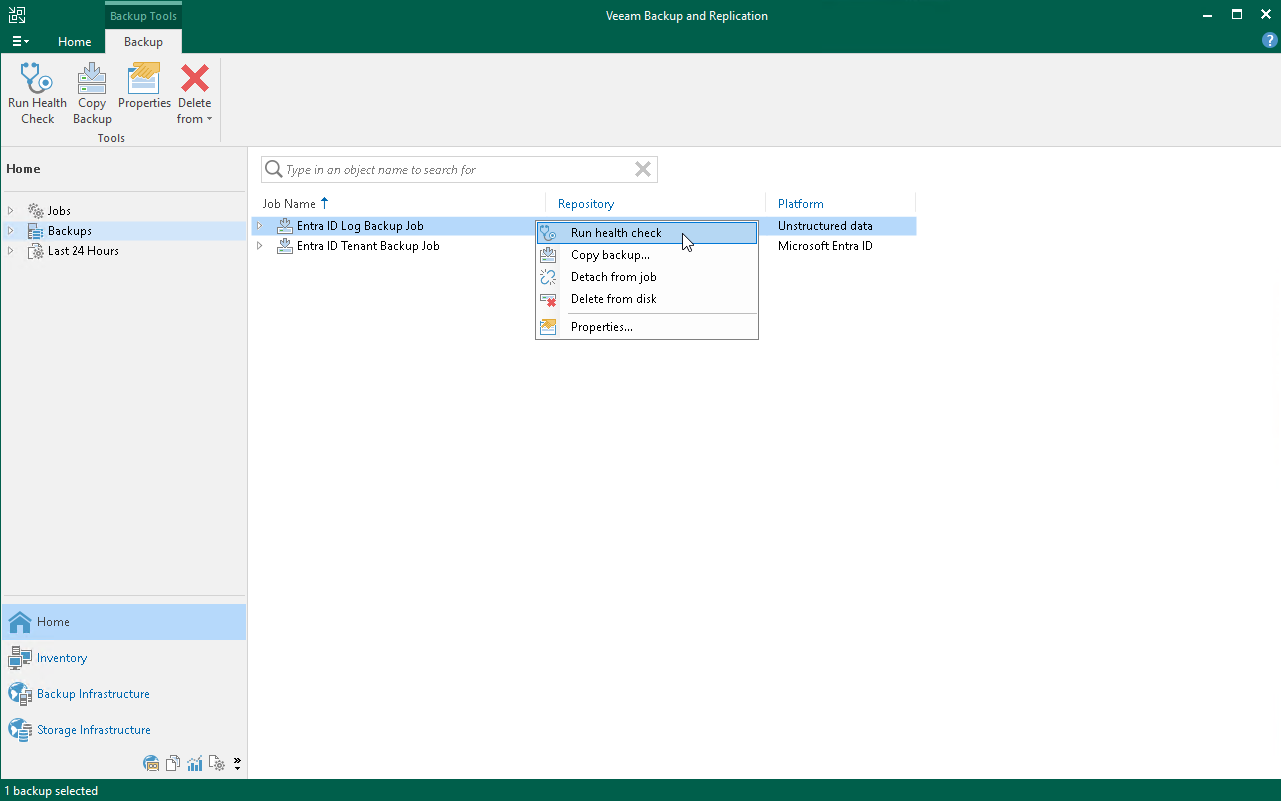Expand the Jobs tree node
This screenshot has width=1281, height=801.
click(x=11, y=211)
